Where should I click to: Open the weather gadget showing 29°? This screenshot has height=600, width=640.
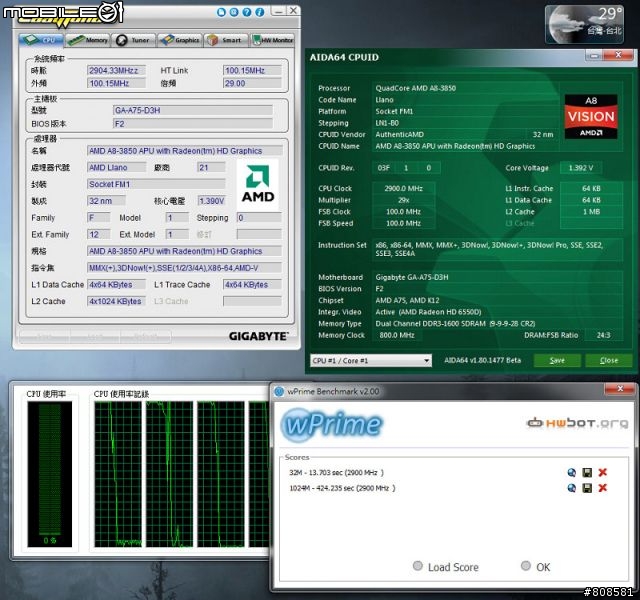coord(584,24)
